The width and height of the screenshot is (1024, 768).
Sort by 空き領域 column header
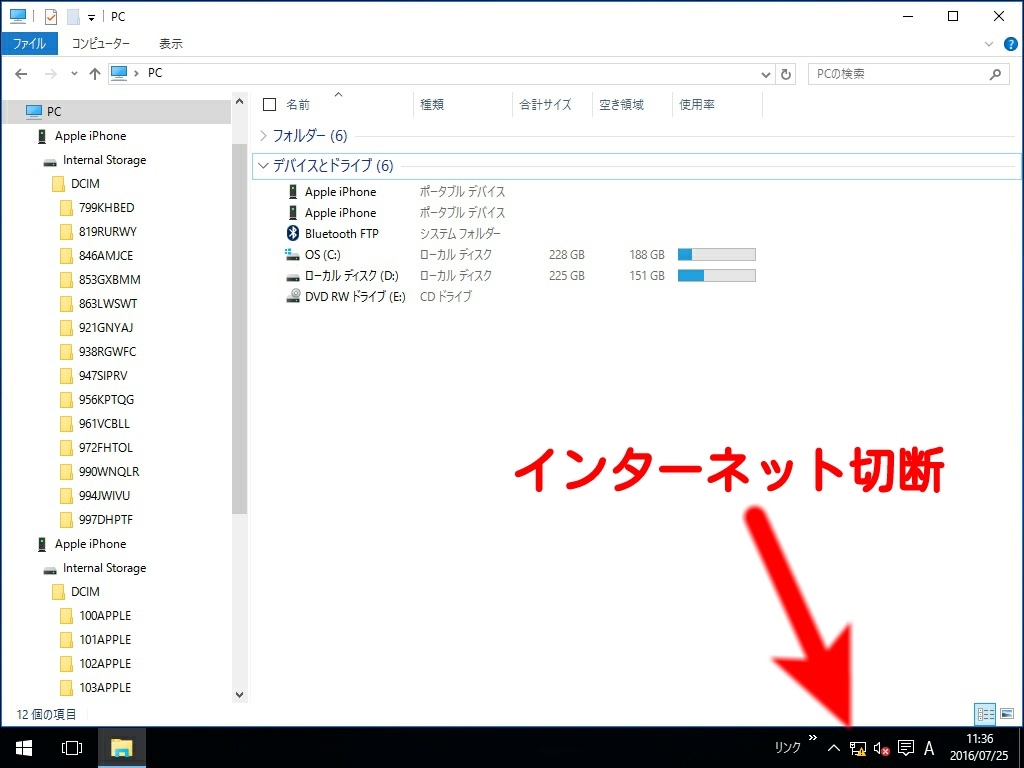[x=622, y=104]
